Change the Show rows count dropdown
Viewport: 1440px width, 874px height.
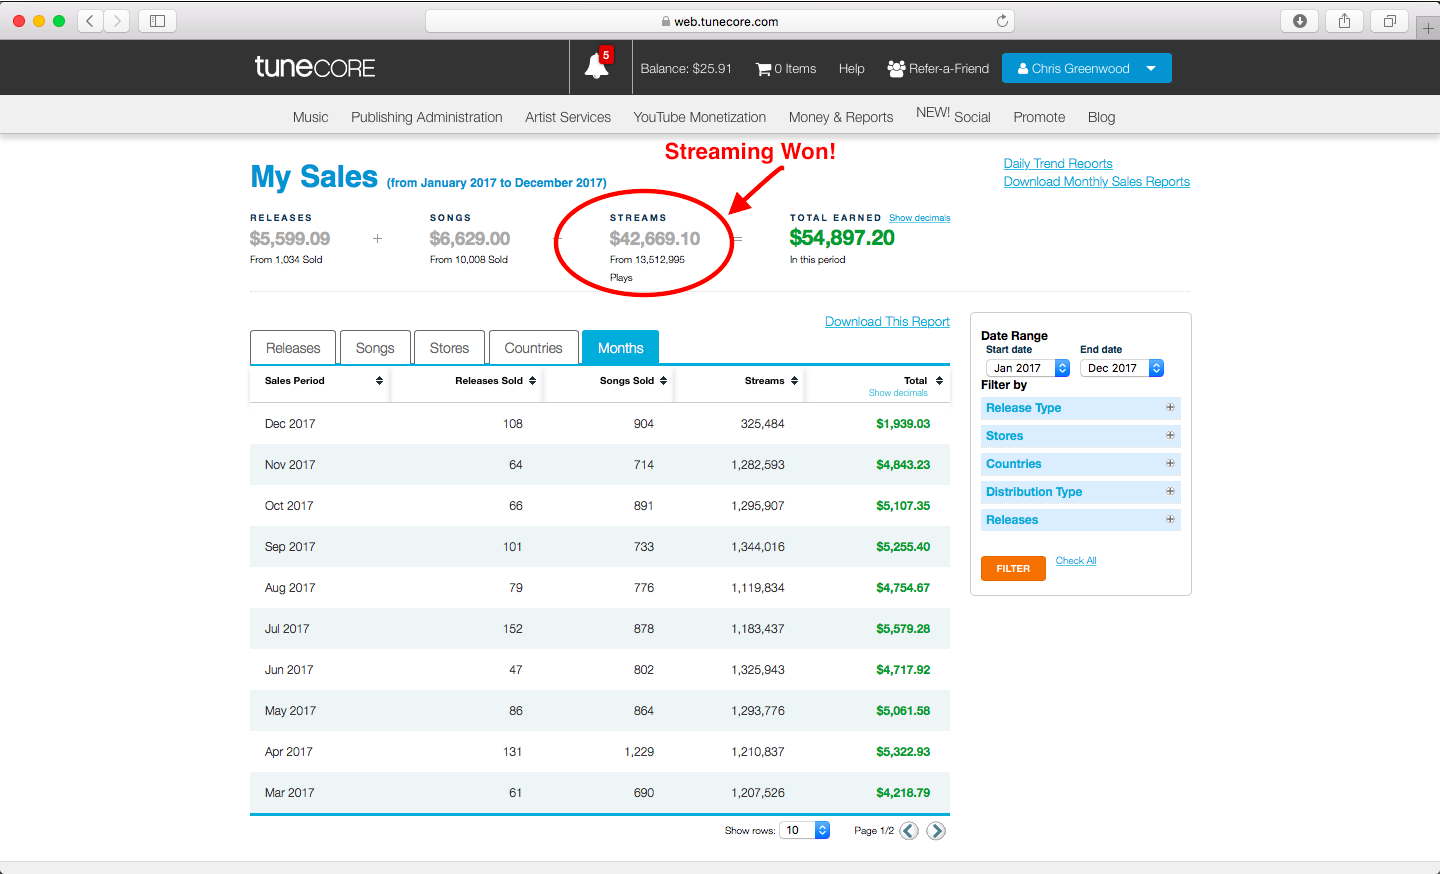[805, 830]
